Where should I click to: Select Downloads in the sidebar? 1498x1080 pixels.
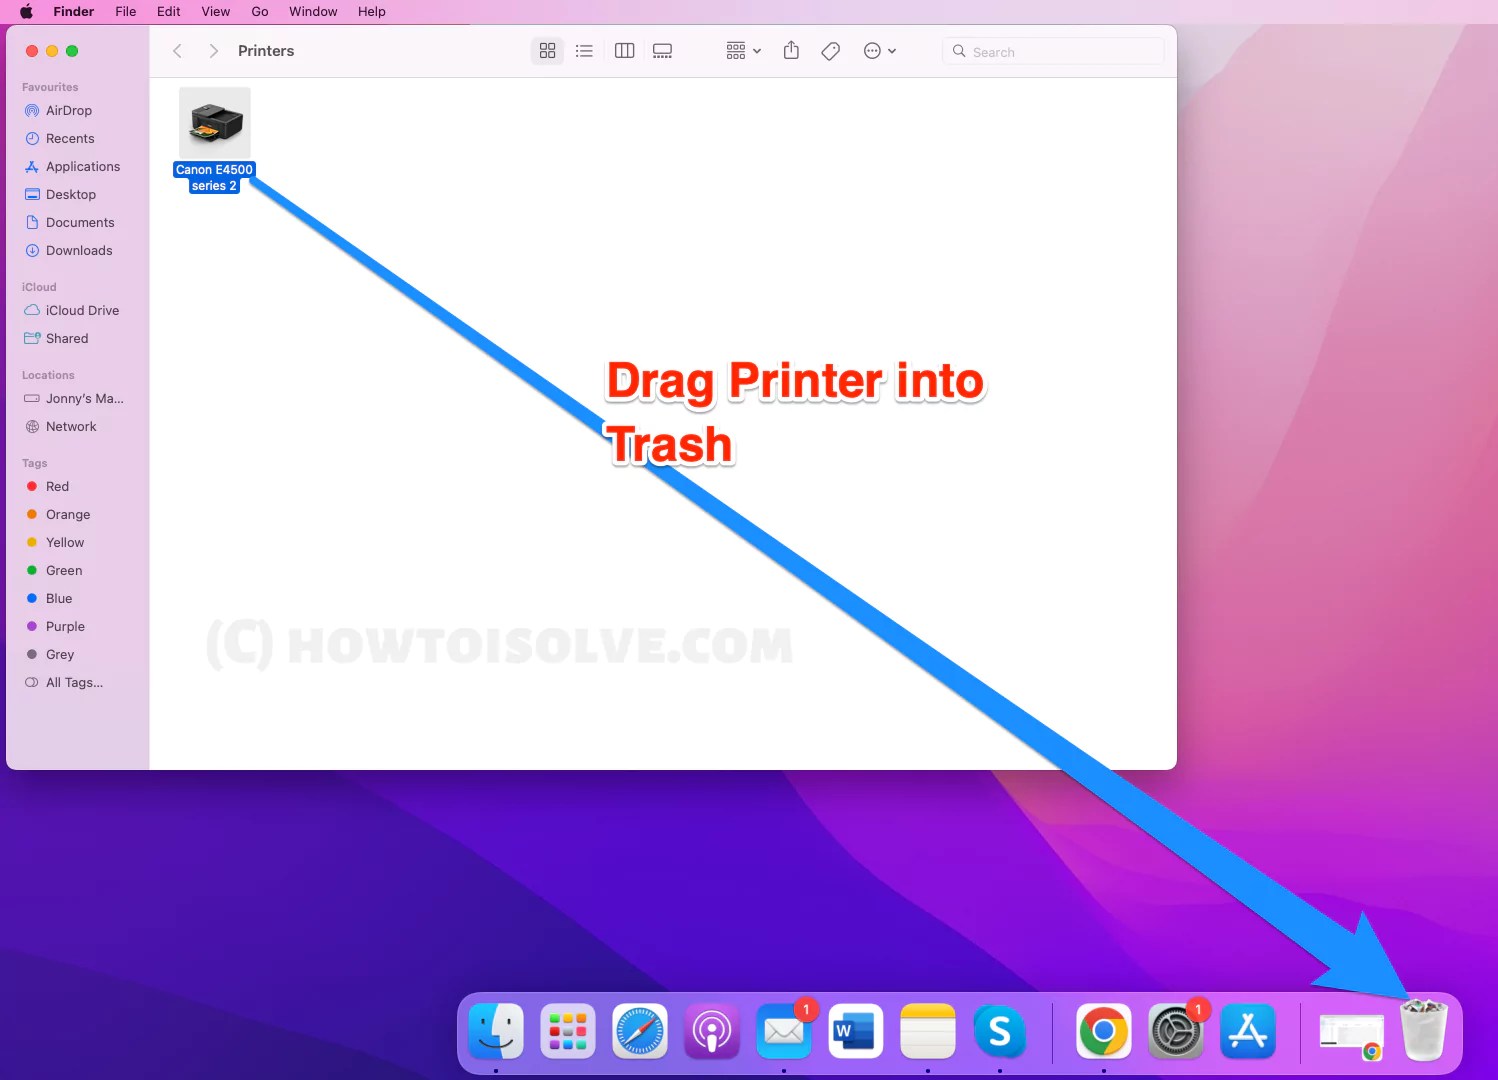click(x=78, y=250)
